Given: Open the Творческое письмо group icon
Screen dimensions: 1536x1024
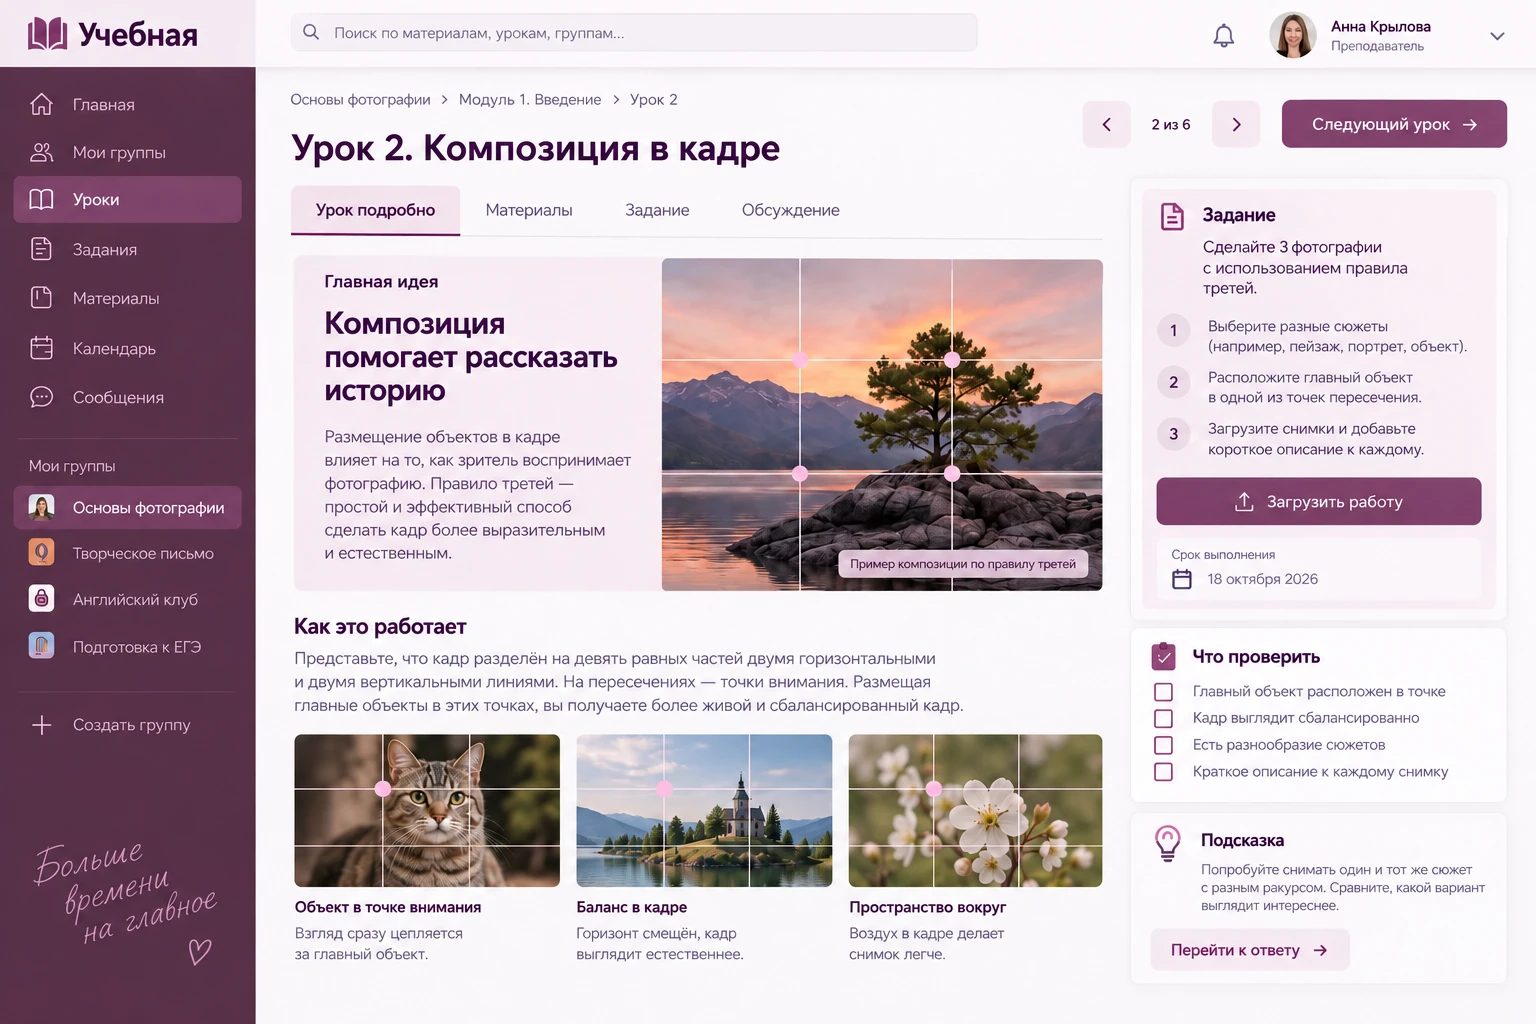Looking at the screenshot, I should 41,553.
